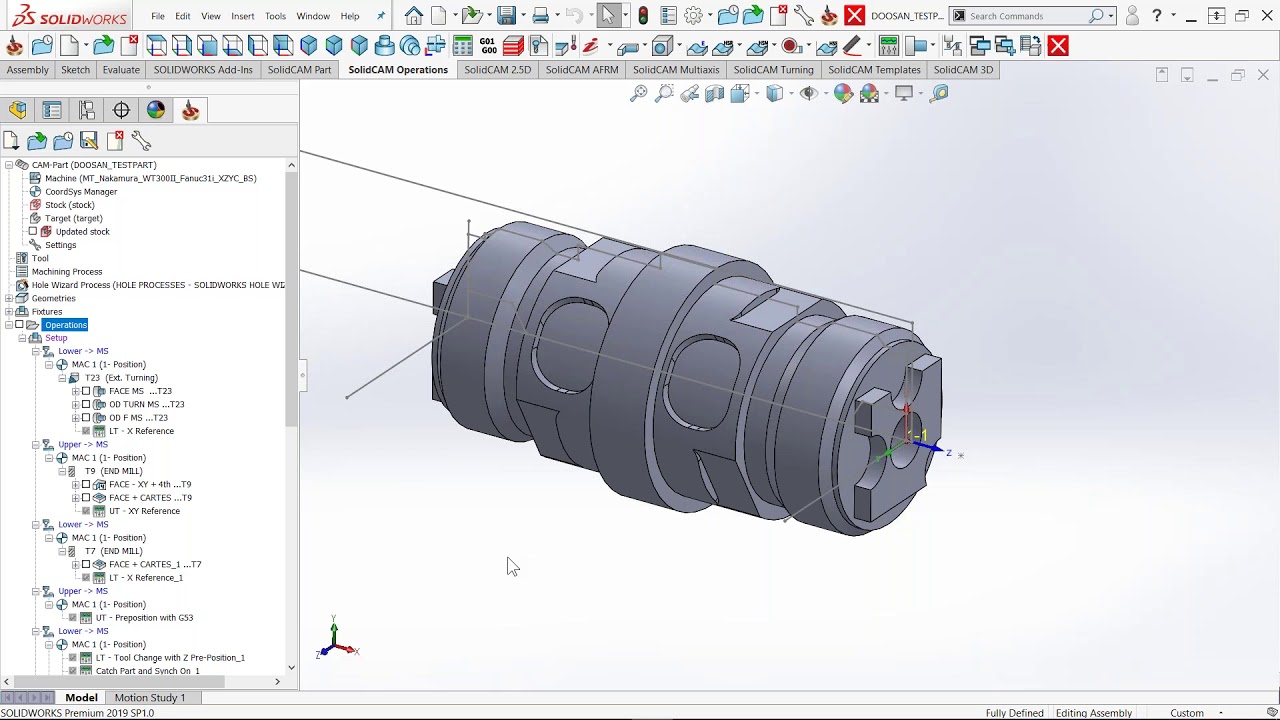Click the SolidCAM milling cutter icon in toolbar
The image size is (1280, 720).
[14, 46]
